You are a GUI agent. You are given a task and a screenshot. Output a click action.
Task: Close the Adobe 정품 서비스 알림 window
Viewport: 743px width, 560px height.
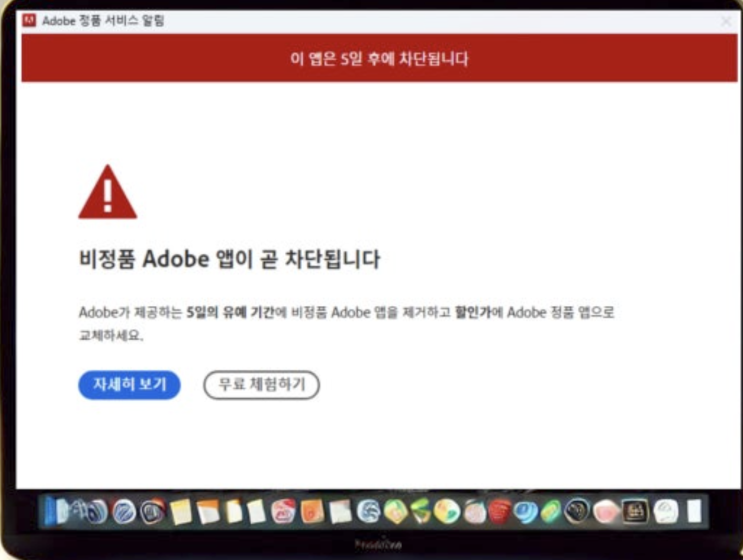pos(725,21)
